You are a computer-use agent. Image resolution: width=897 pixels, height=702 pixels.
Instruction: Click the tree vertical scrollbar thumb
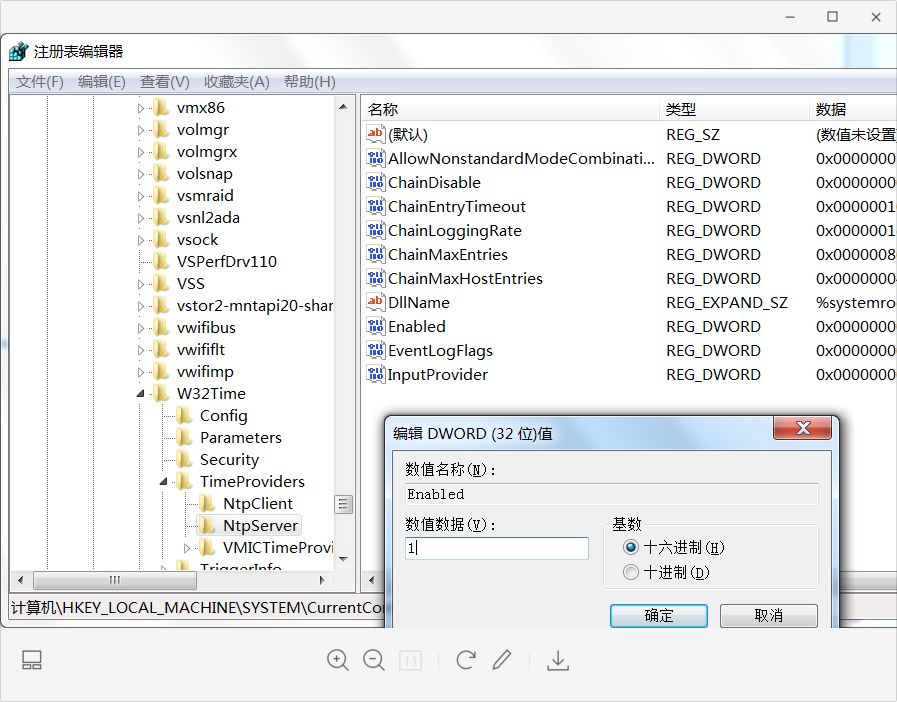pyautogui.click(x=343, y=504)
